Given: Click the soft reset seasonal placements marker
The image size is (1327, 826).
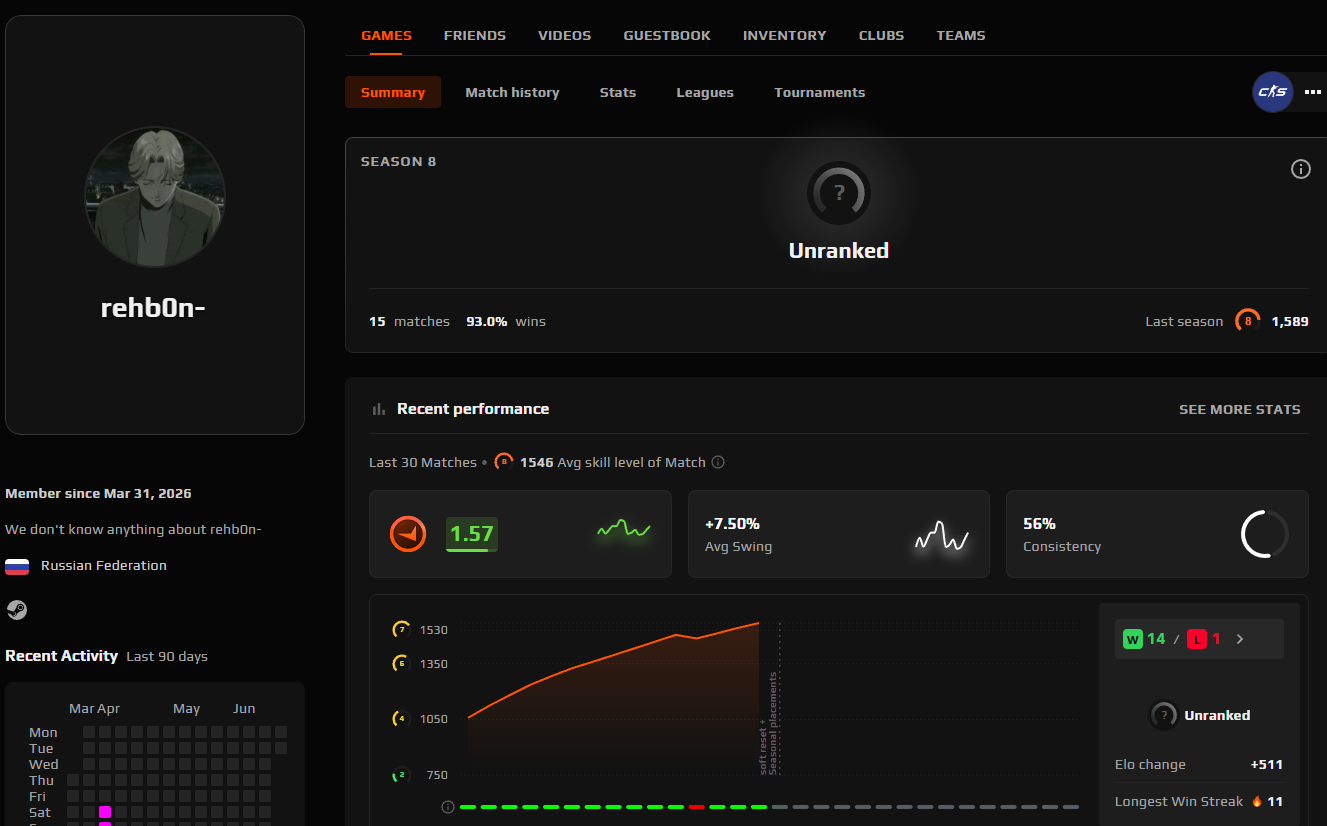Looking at the screenshot, I should point(769,722).
